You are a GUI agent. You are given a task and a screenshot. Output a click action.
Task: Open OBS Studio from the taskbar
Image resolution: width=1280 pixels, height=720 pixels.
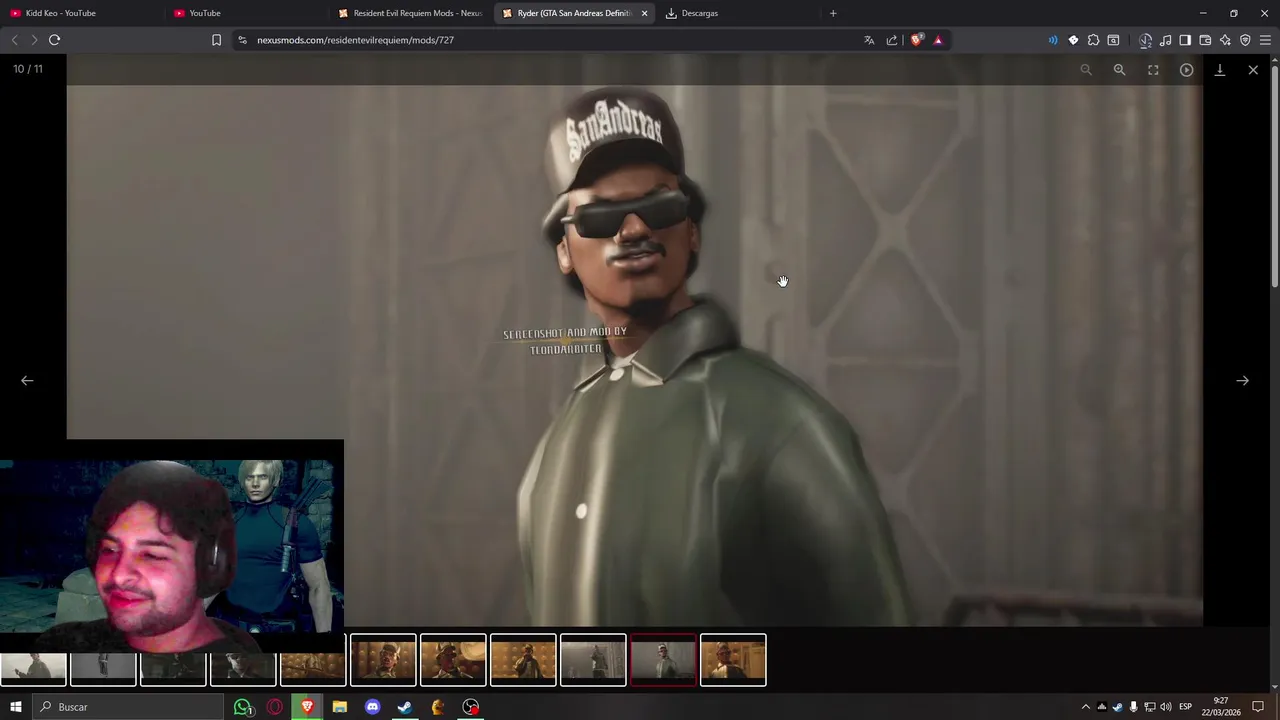(x=471, y=707)
